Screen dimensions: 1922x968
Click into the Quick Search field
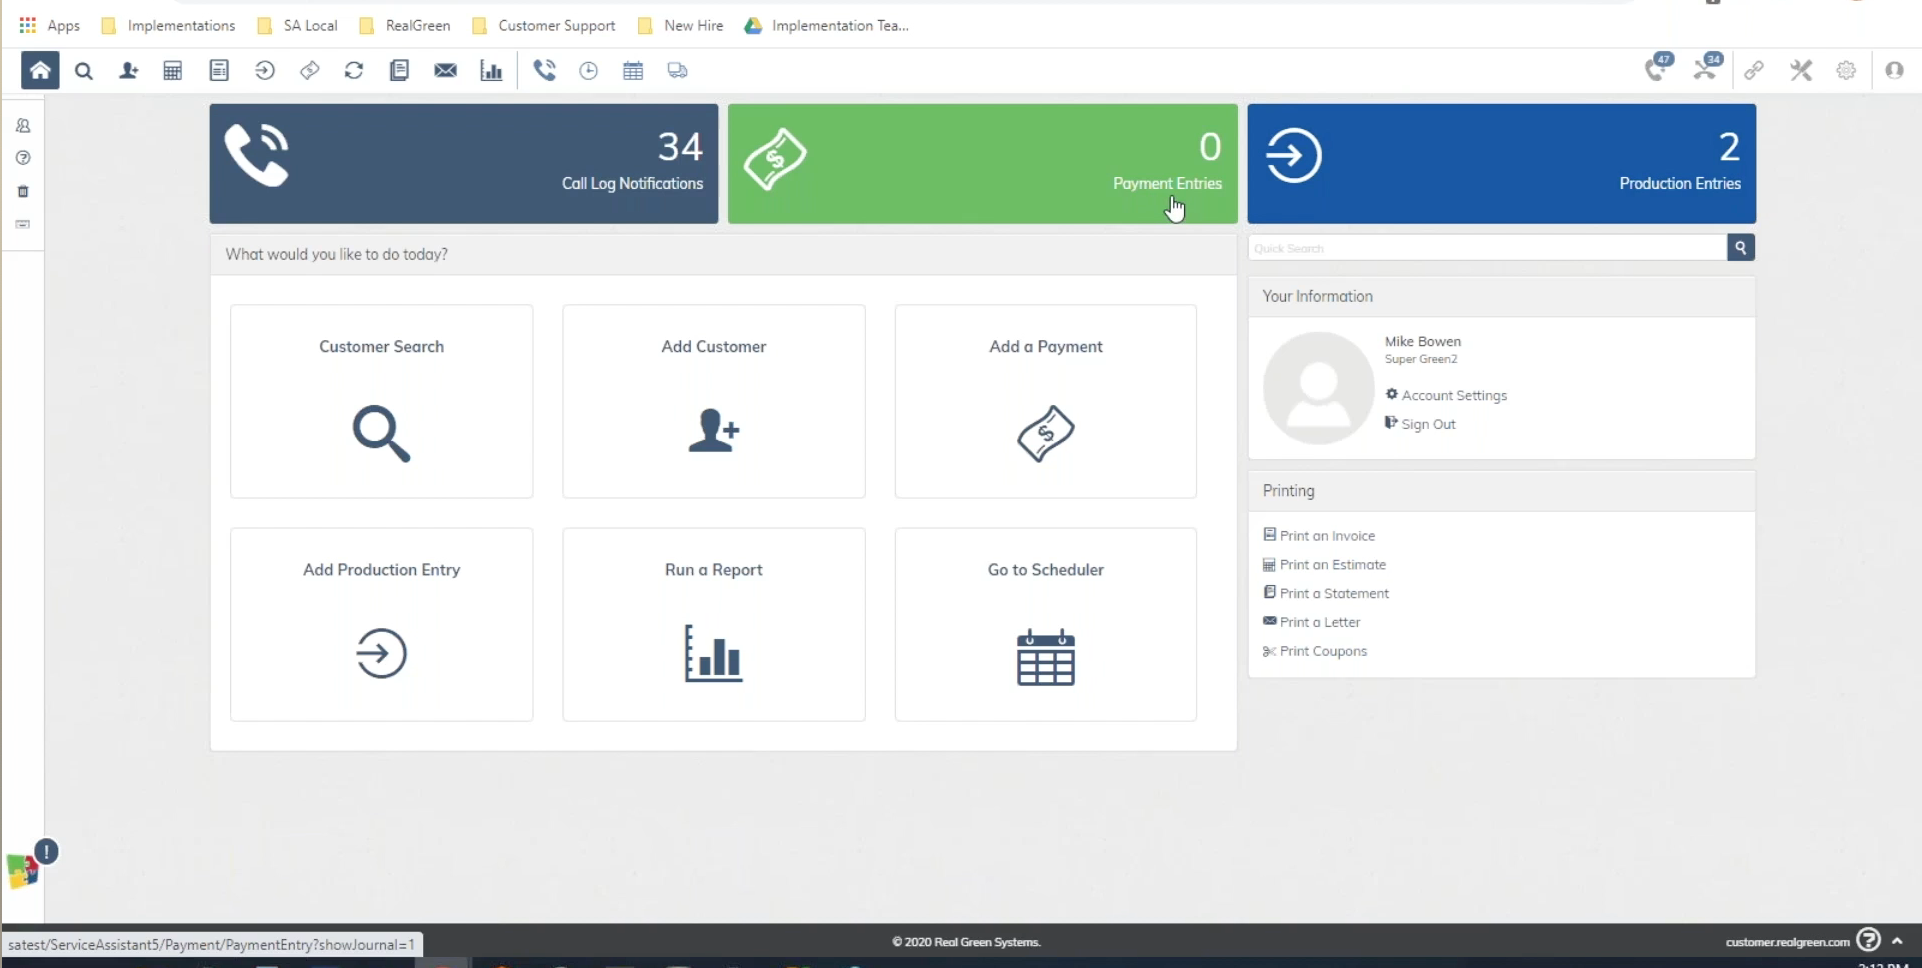(1486, 248)
